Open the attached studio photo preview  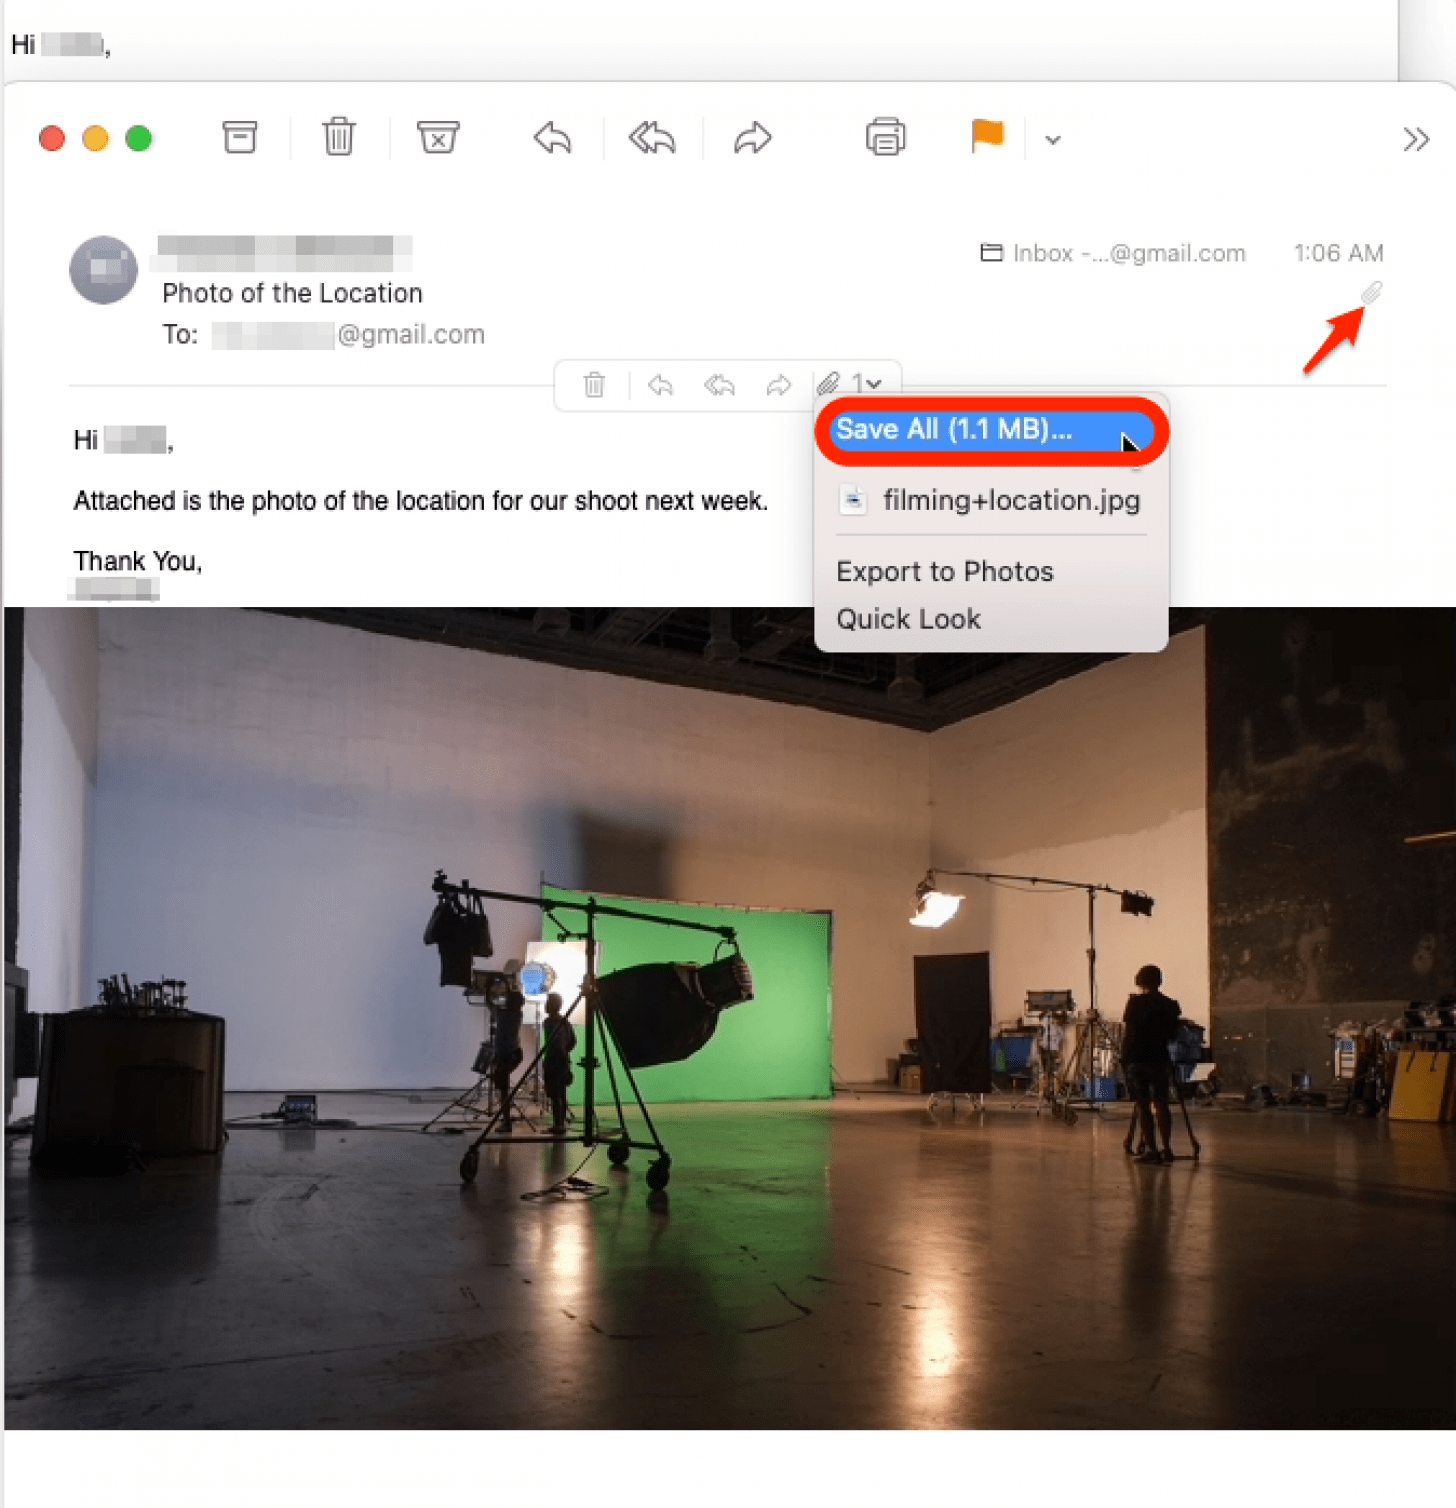coord(730,1018)
